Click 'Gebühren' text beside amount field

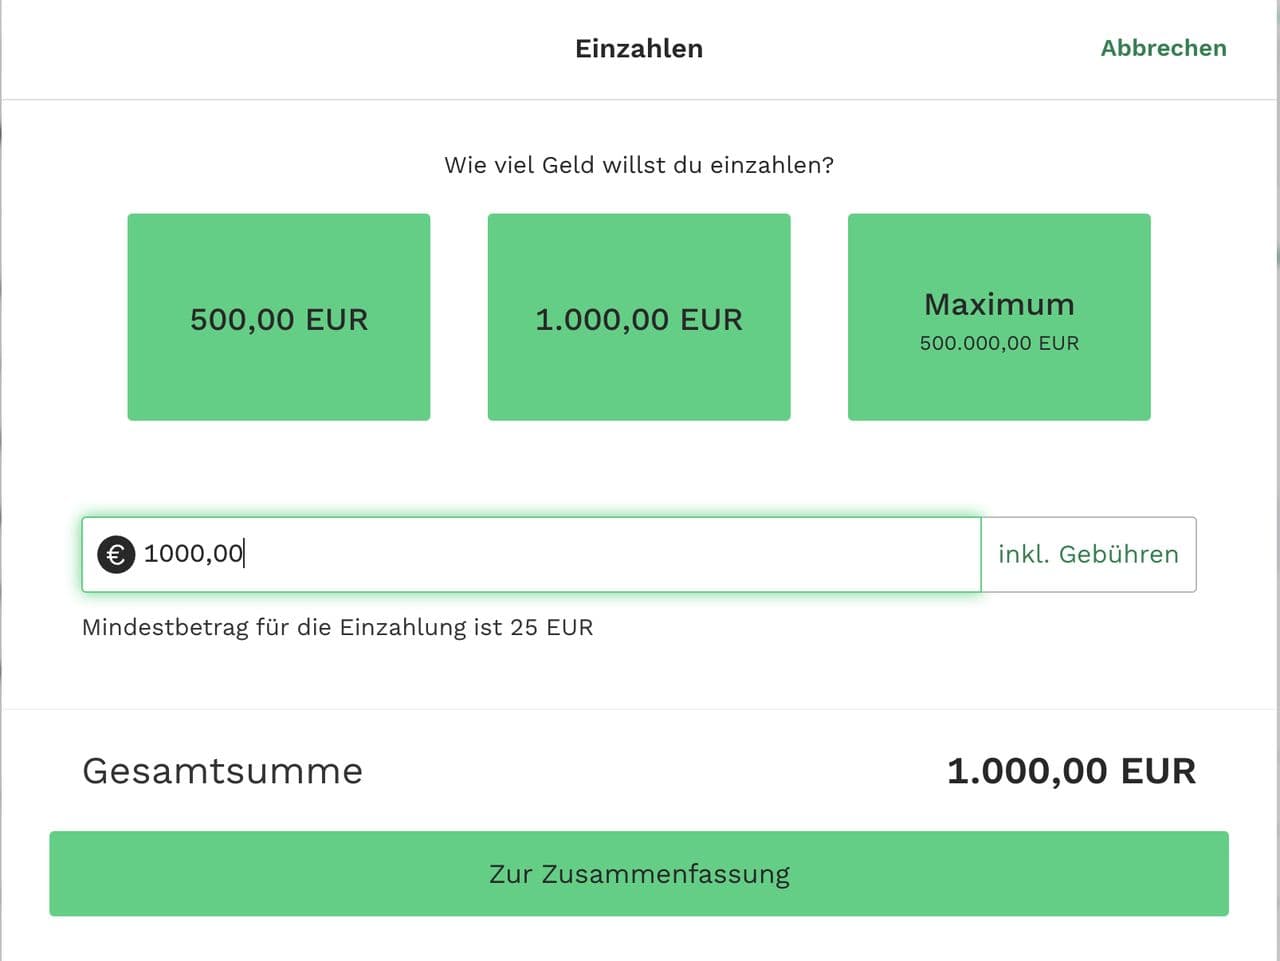[1118, 554]
